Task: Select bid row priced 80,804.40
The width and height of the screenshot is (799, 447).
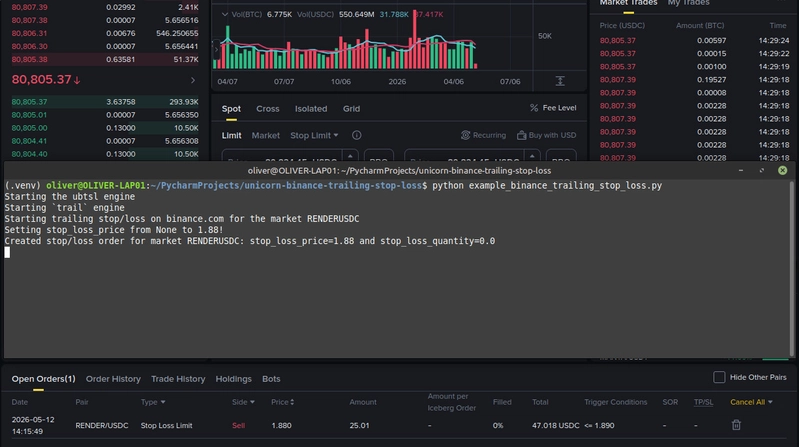Action: [x=104, y=154]
